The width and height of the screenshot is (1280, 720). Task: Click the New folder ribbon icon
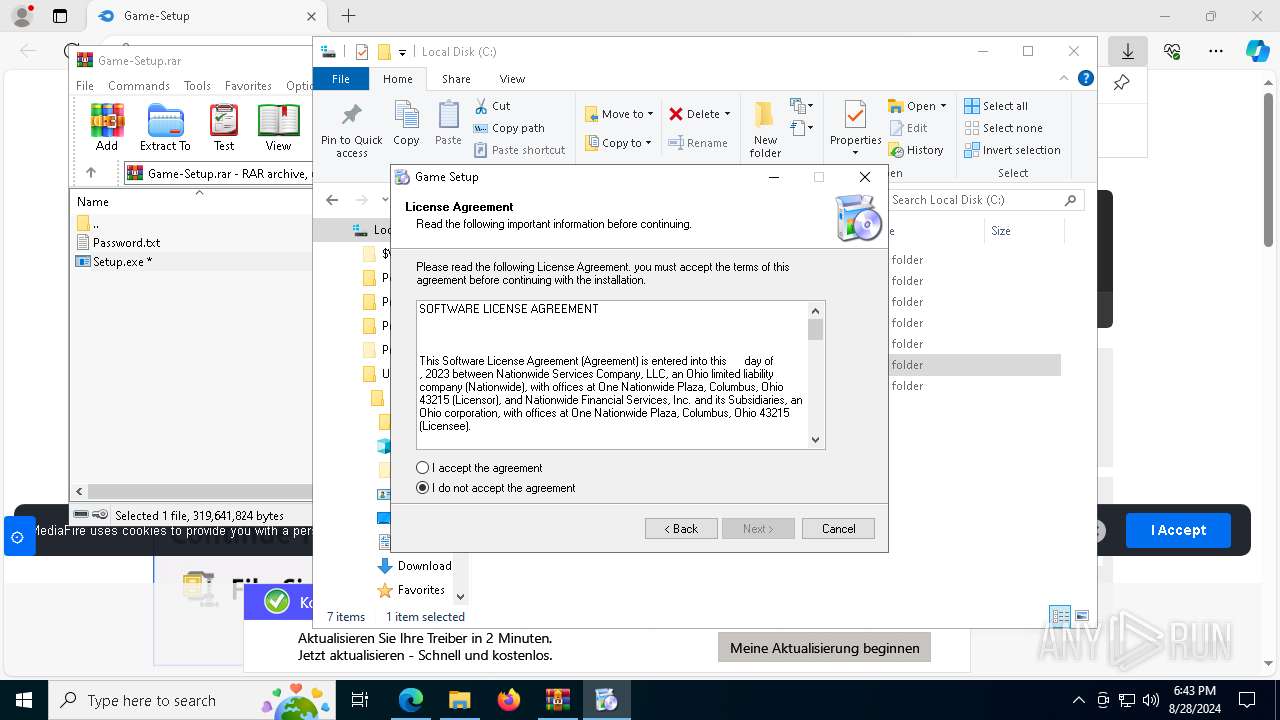[765, 130]
